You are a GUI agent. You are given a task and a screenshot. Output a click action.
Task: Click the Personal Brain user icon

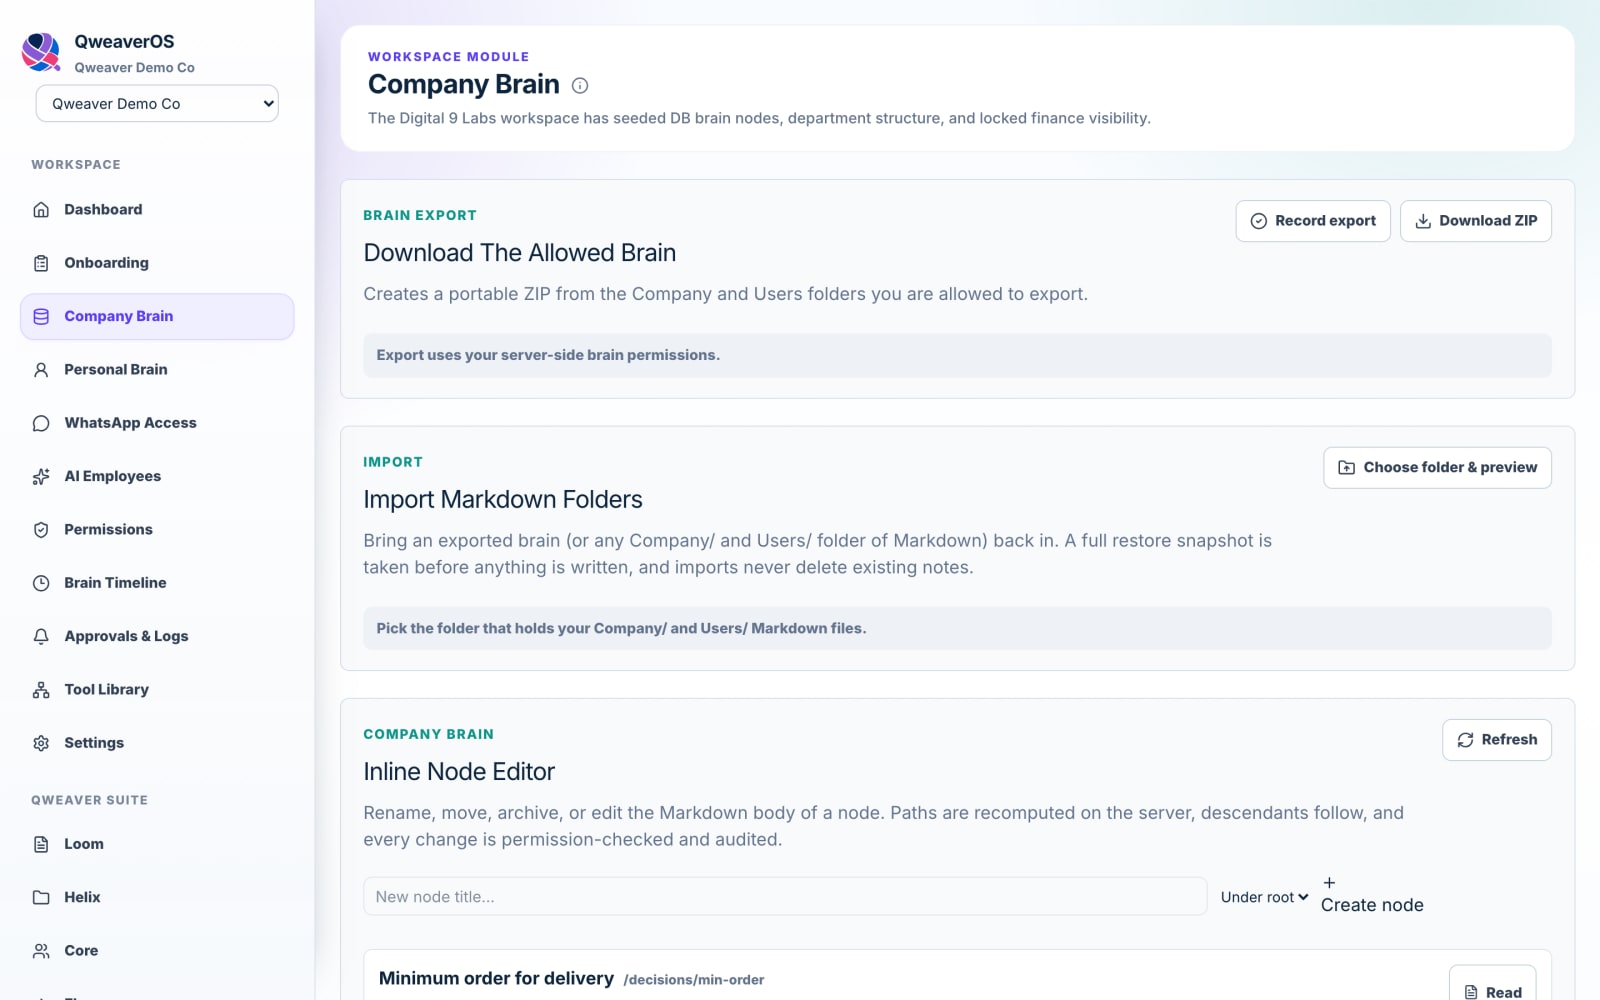tap(41, 370)
